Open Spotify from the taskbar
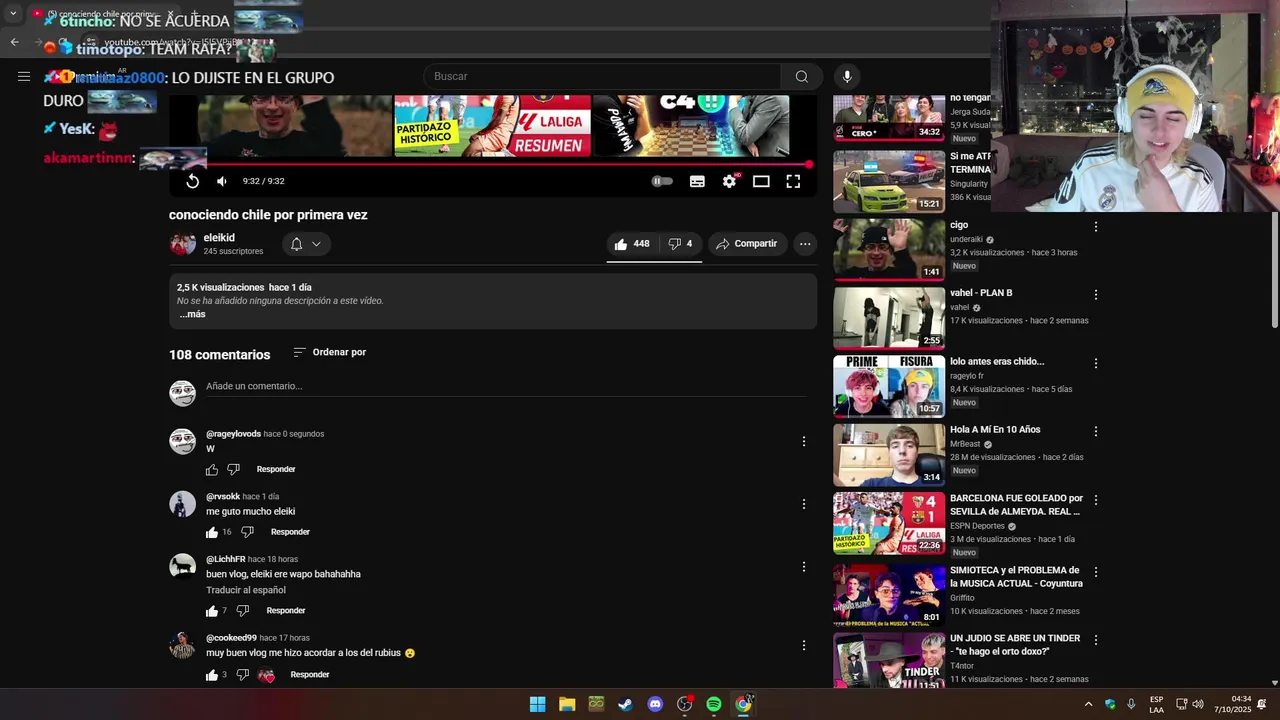The height and width of the screenshot is (720, 1280). 714,704
